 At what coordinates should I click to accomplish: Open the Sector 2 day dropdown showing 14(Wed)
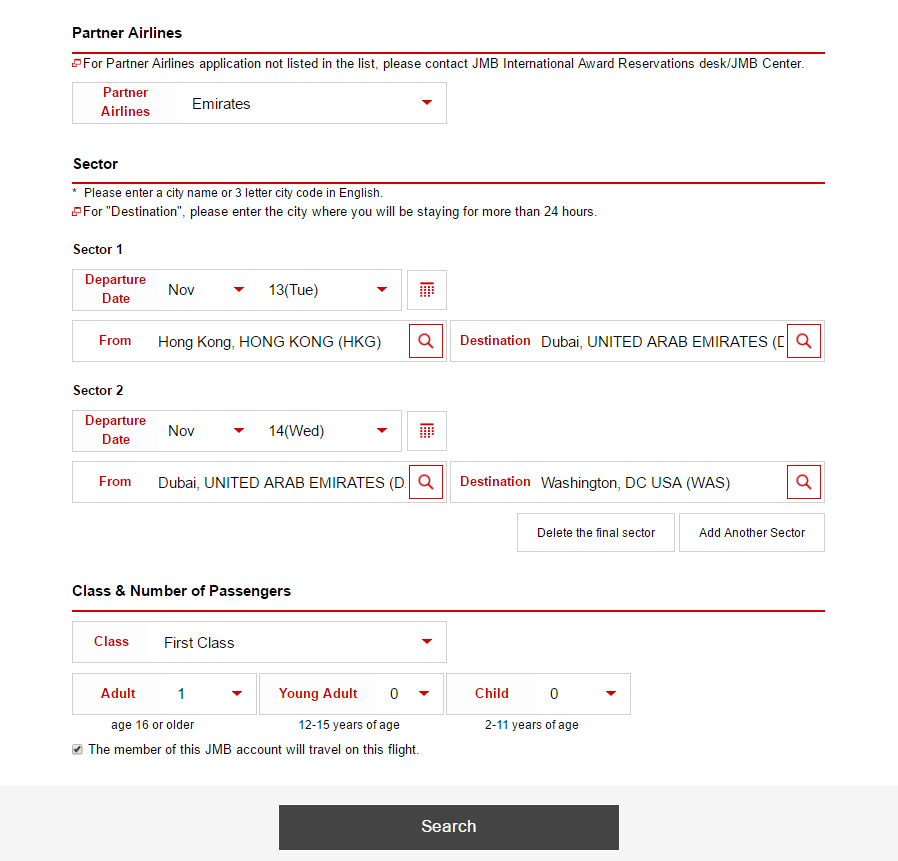[x=328, y=431]
